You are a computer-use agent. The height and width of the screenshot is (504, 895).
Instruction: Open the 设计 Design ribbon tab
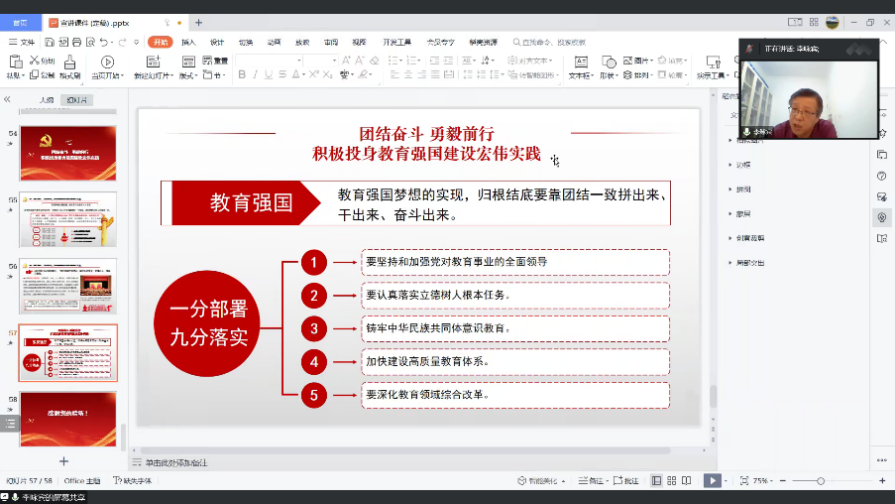pos(217,42)
